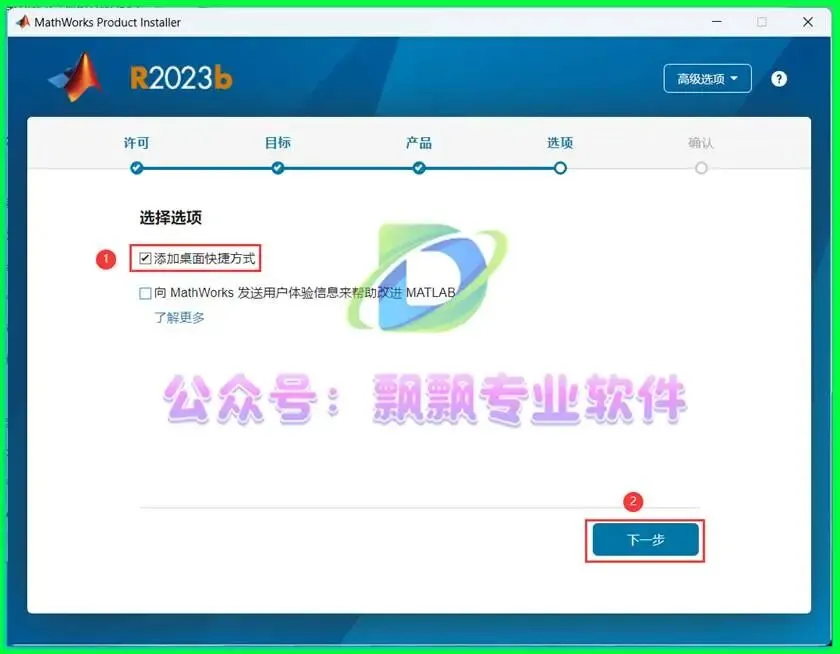
Task: Select the 选项 step
Action: tap(560, 143)
